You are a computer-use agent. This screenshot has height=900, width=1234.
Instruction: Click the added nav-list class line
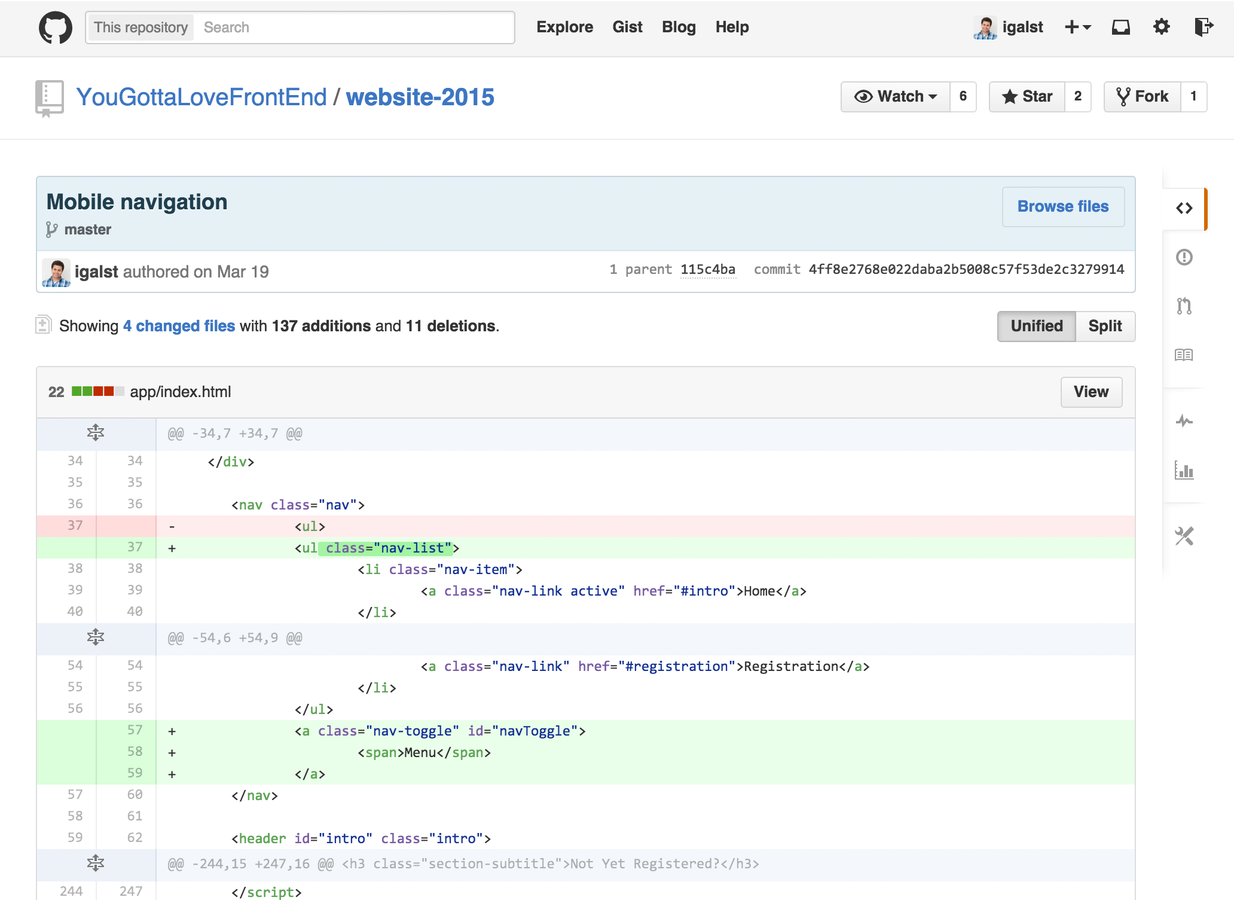[x=645, y=548]
